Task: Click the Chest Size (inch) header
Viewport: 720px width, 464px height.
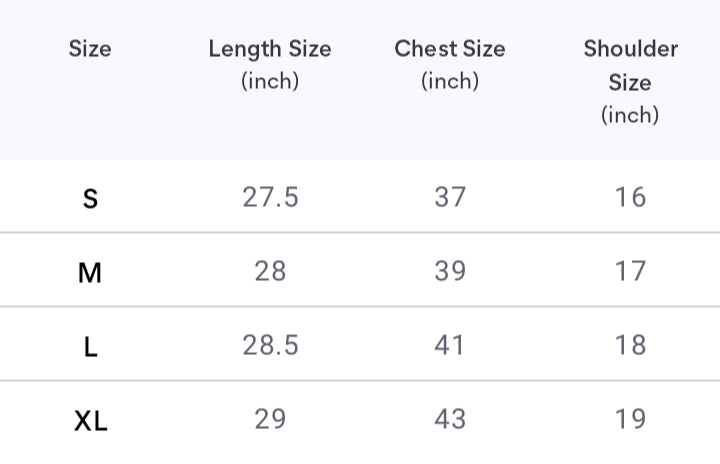Action: click(x=450, y=64)
